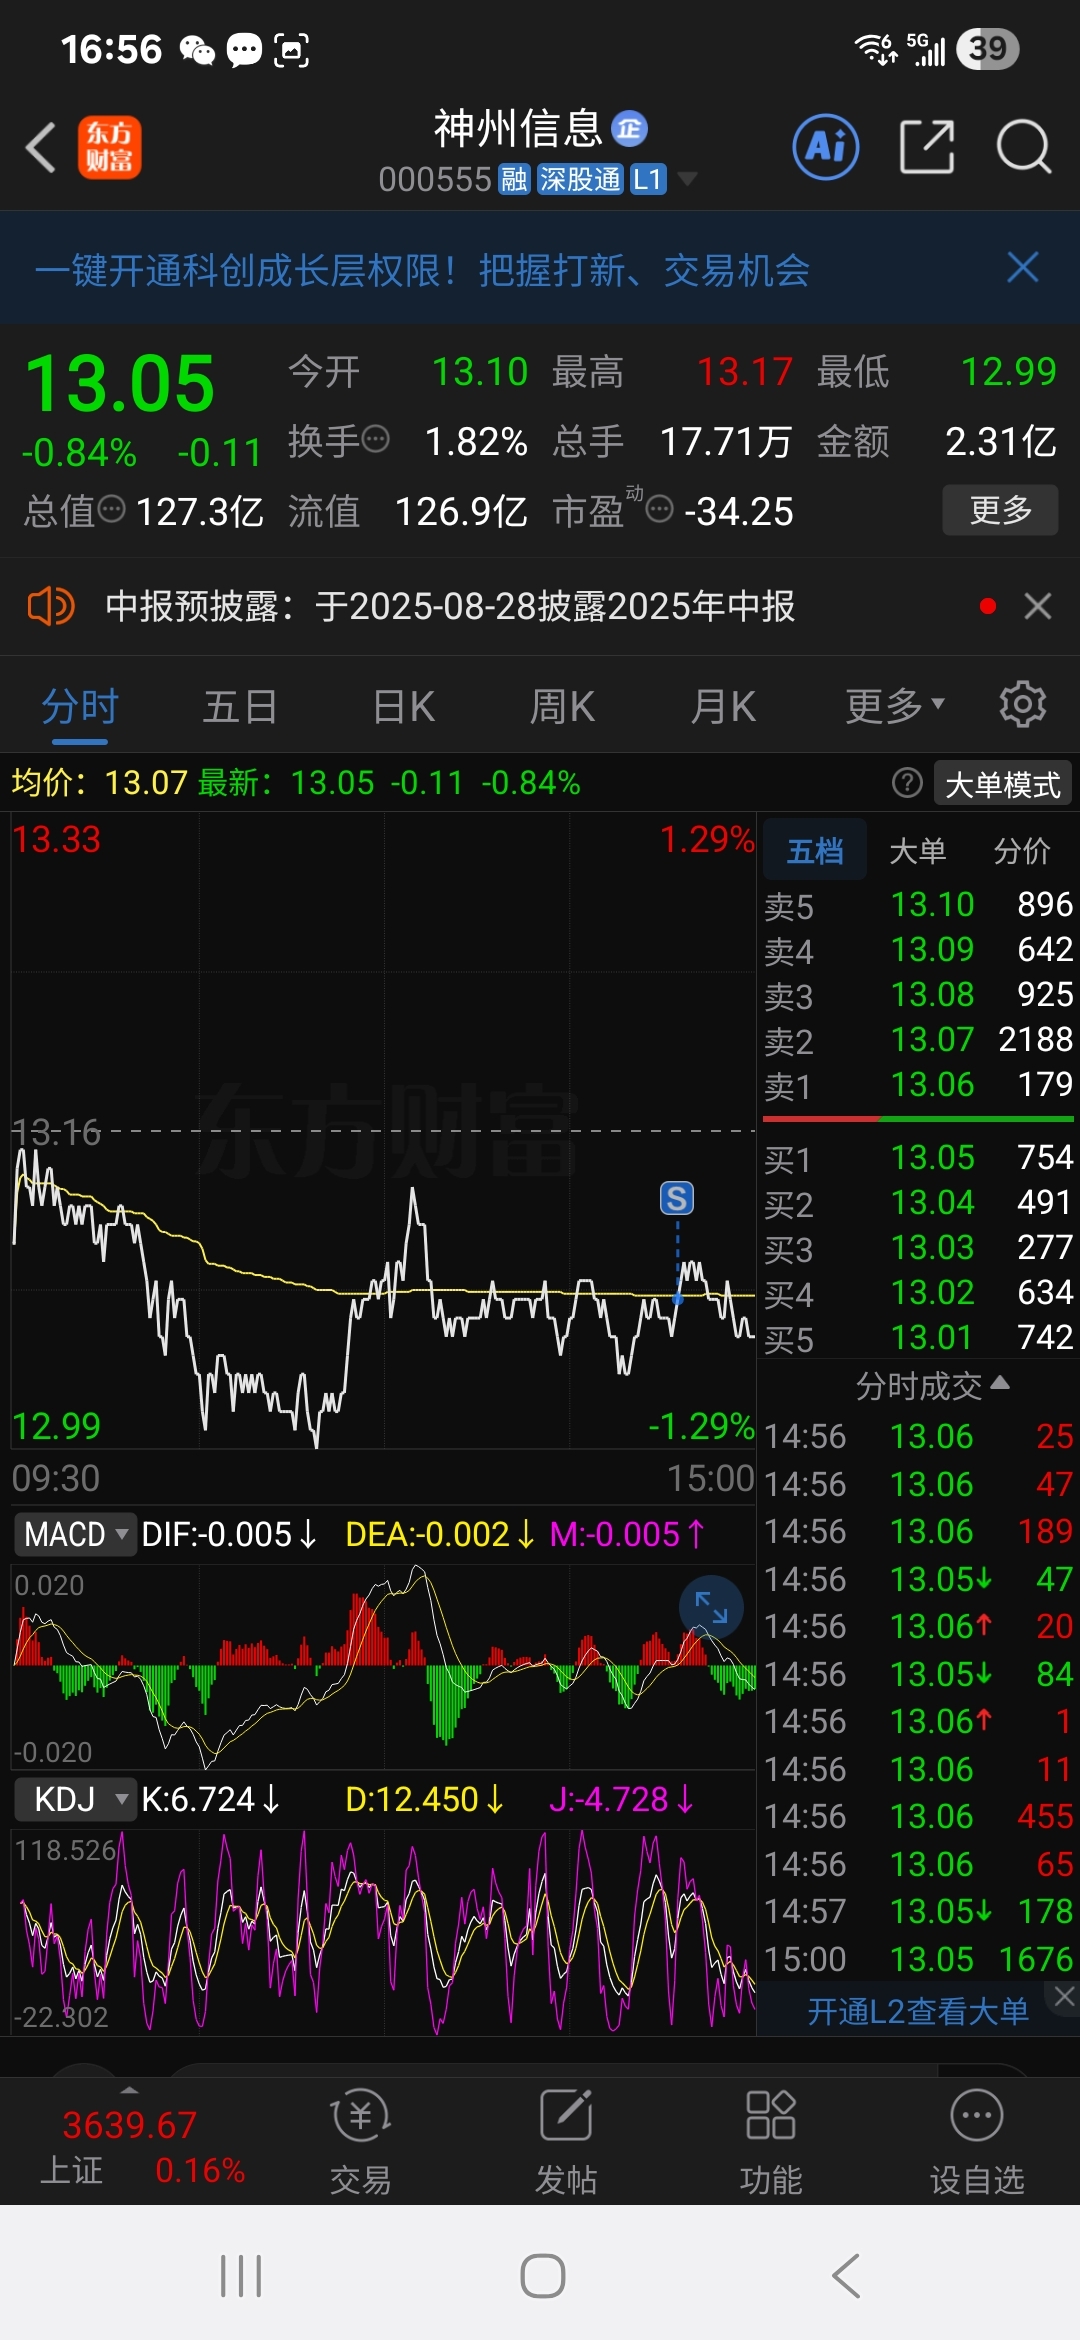Viewport: 1080px width, 2340px height.
Task: Open the 发帖 post icon
Action: 566,2141
